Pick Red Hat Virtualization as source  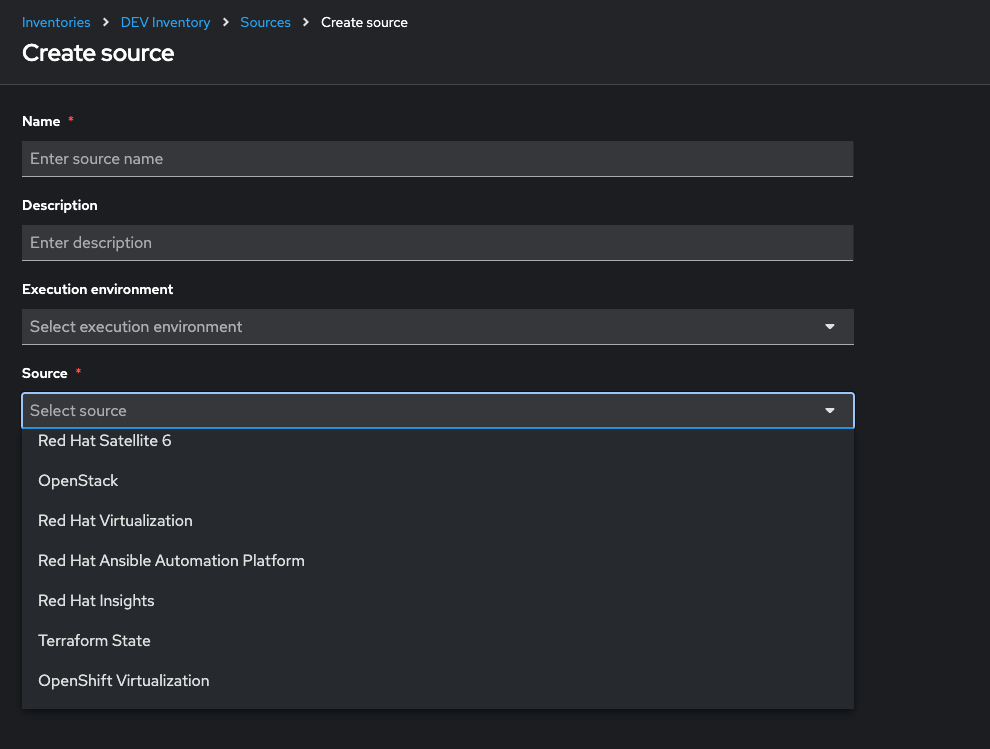pos(115,521)
